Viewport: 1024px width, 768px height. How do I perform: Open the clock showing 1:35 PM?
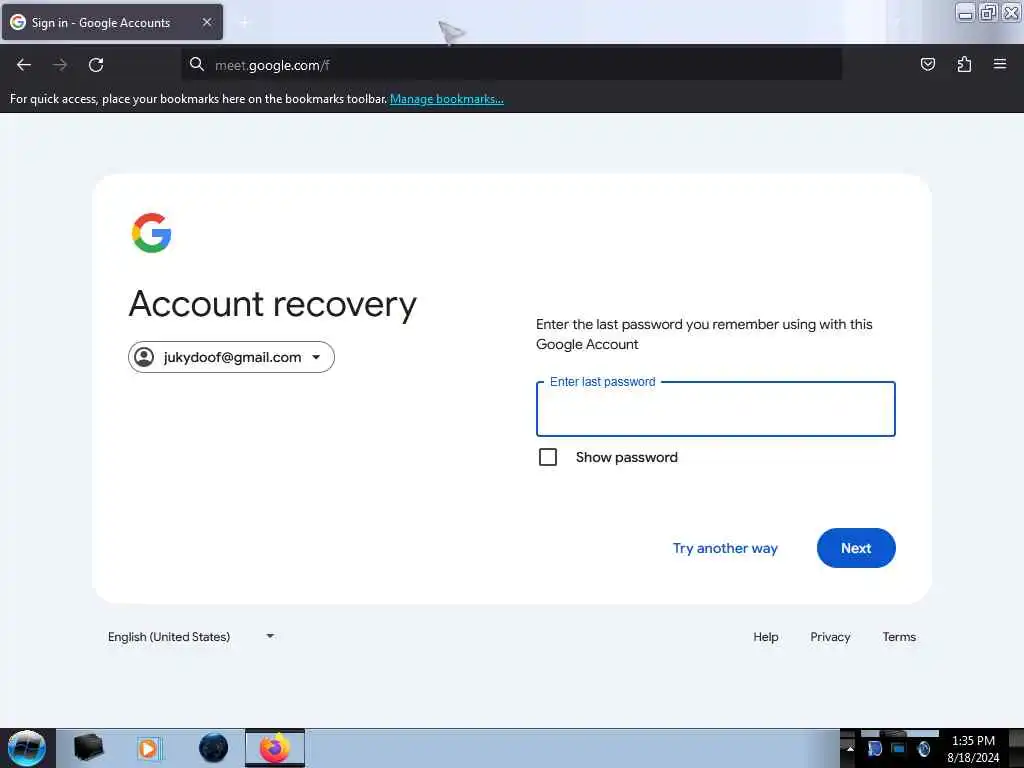973,749
